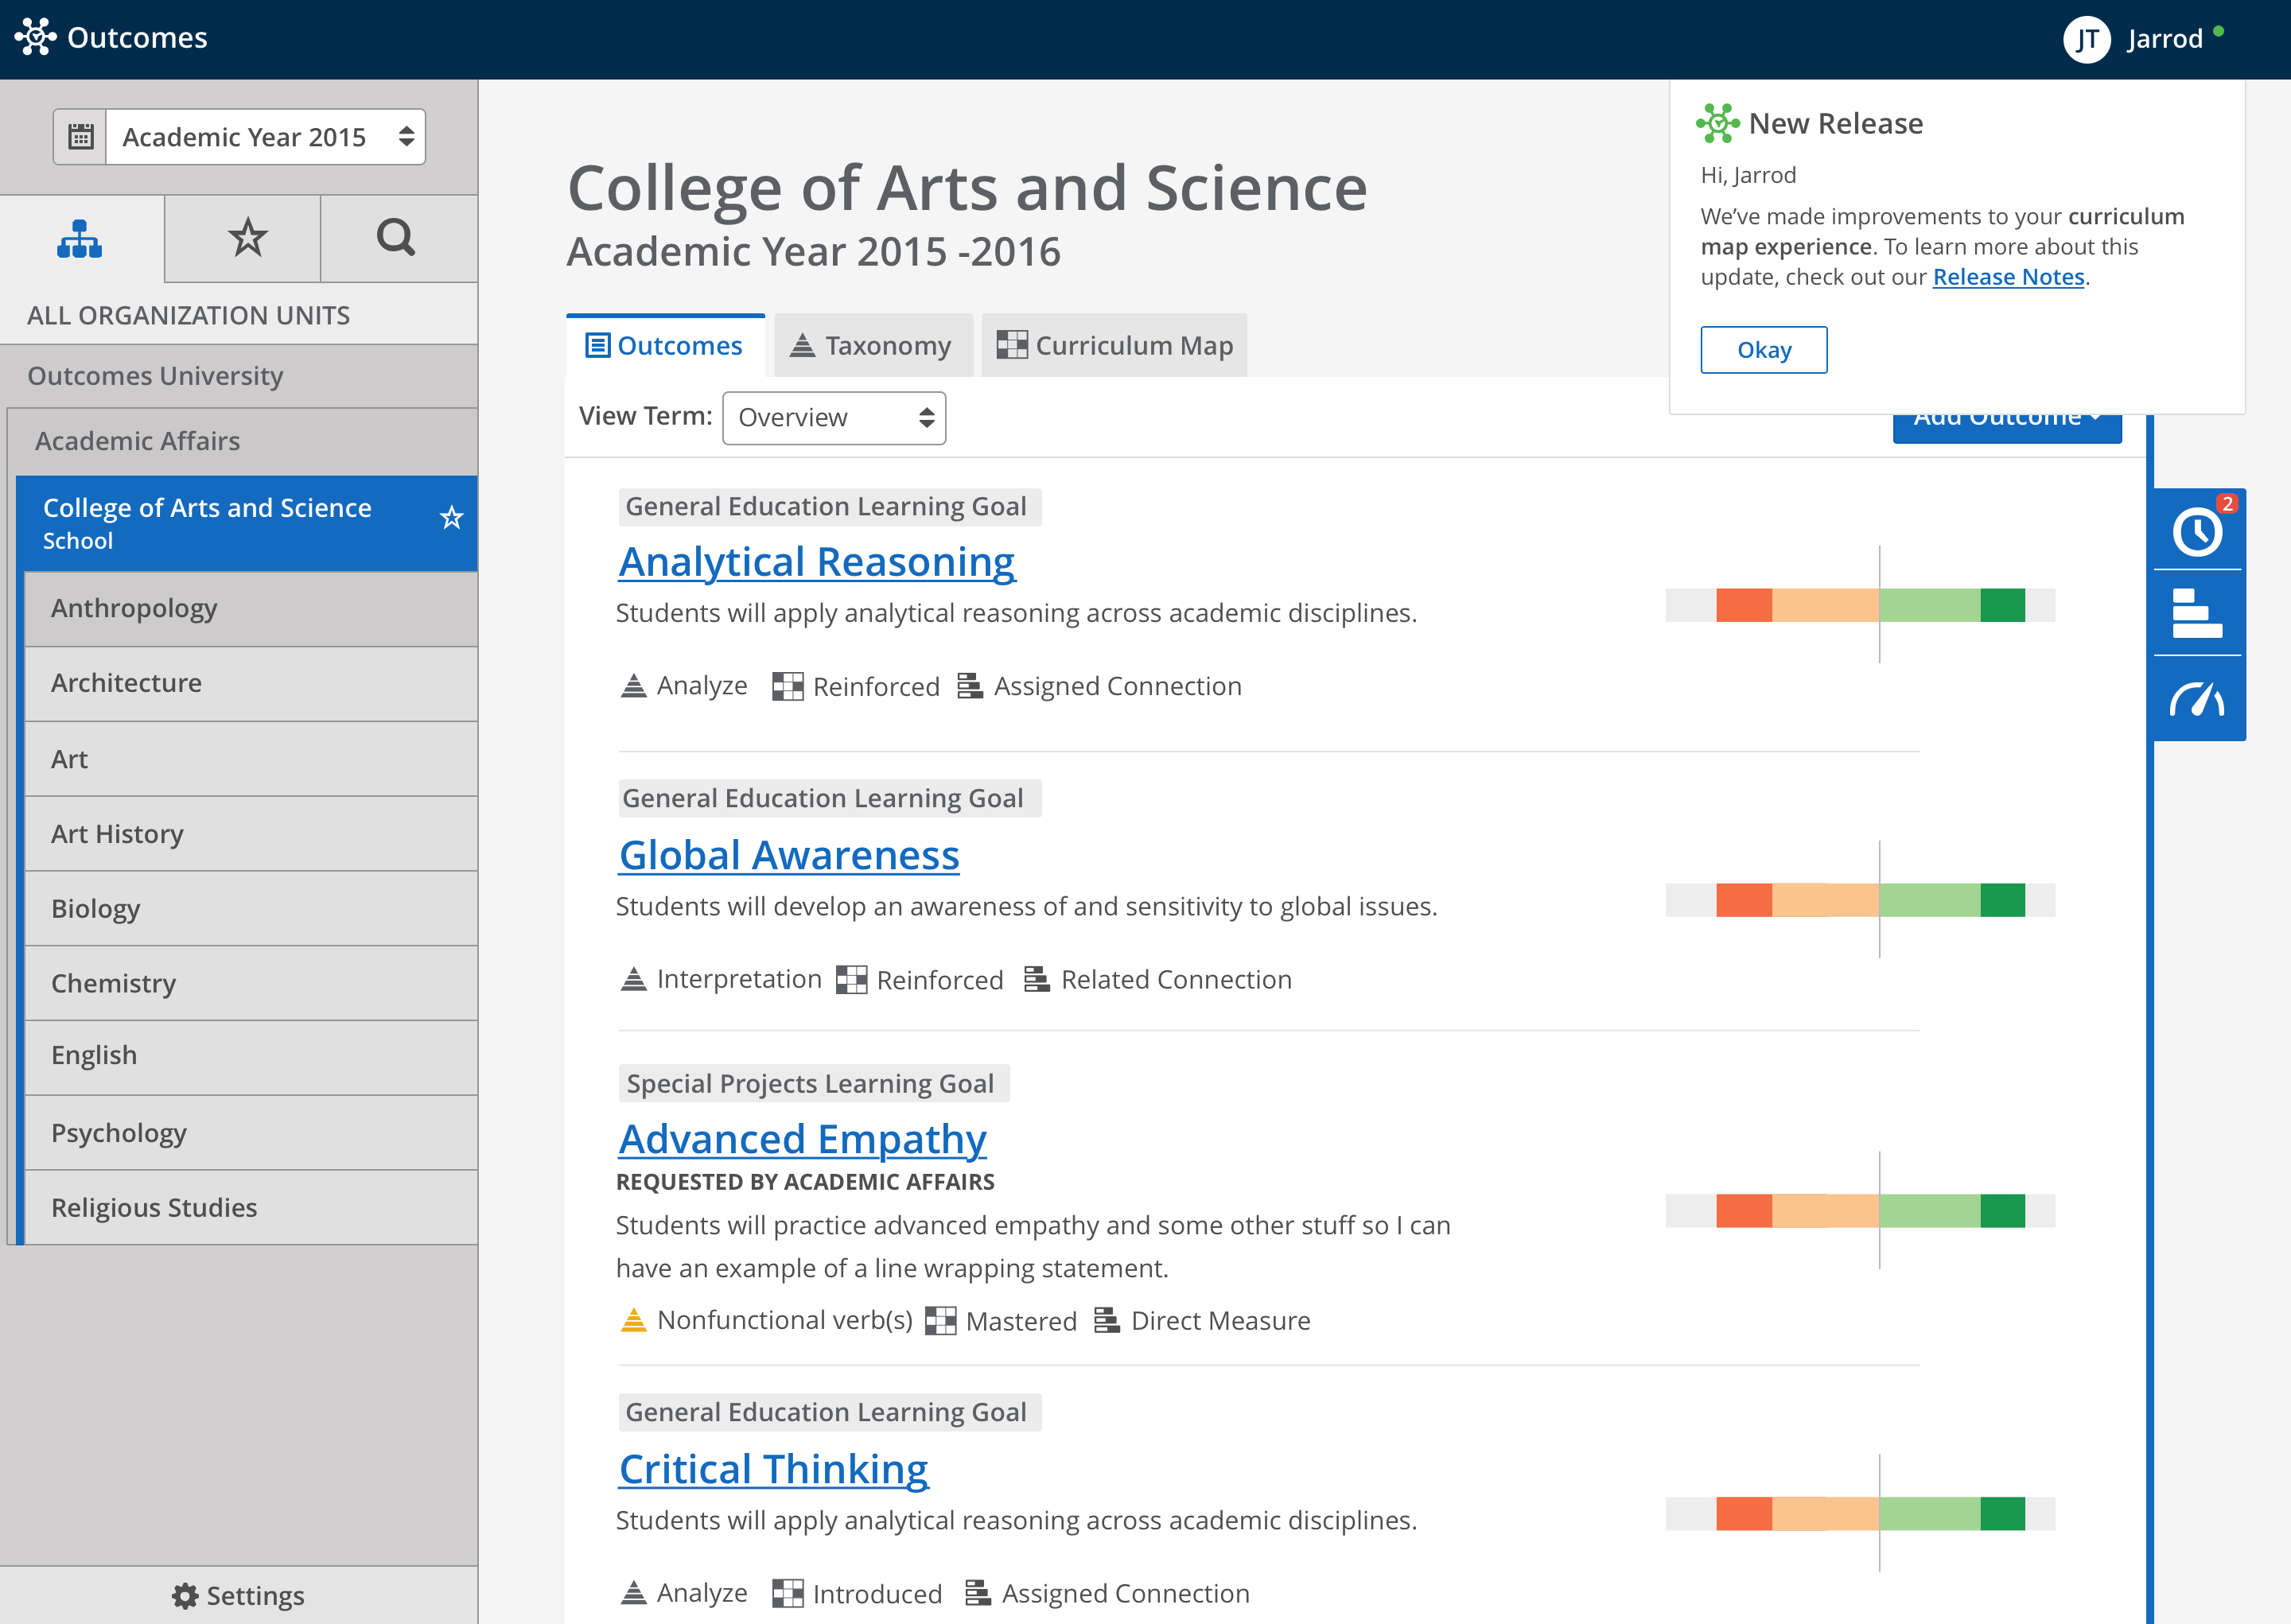Click the Critical Thinking performance color bar

1860,1514
